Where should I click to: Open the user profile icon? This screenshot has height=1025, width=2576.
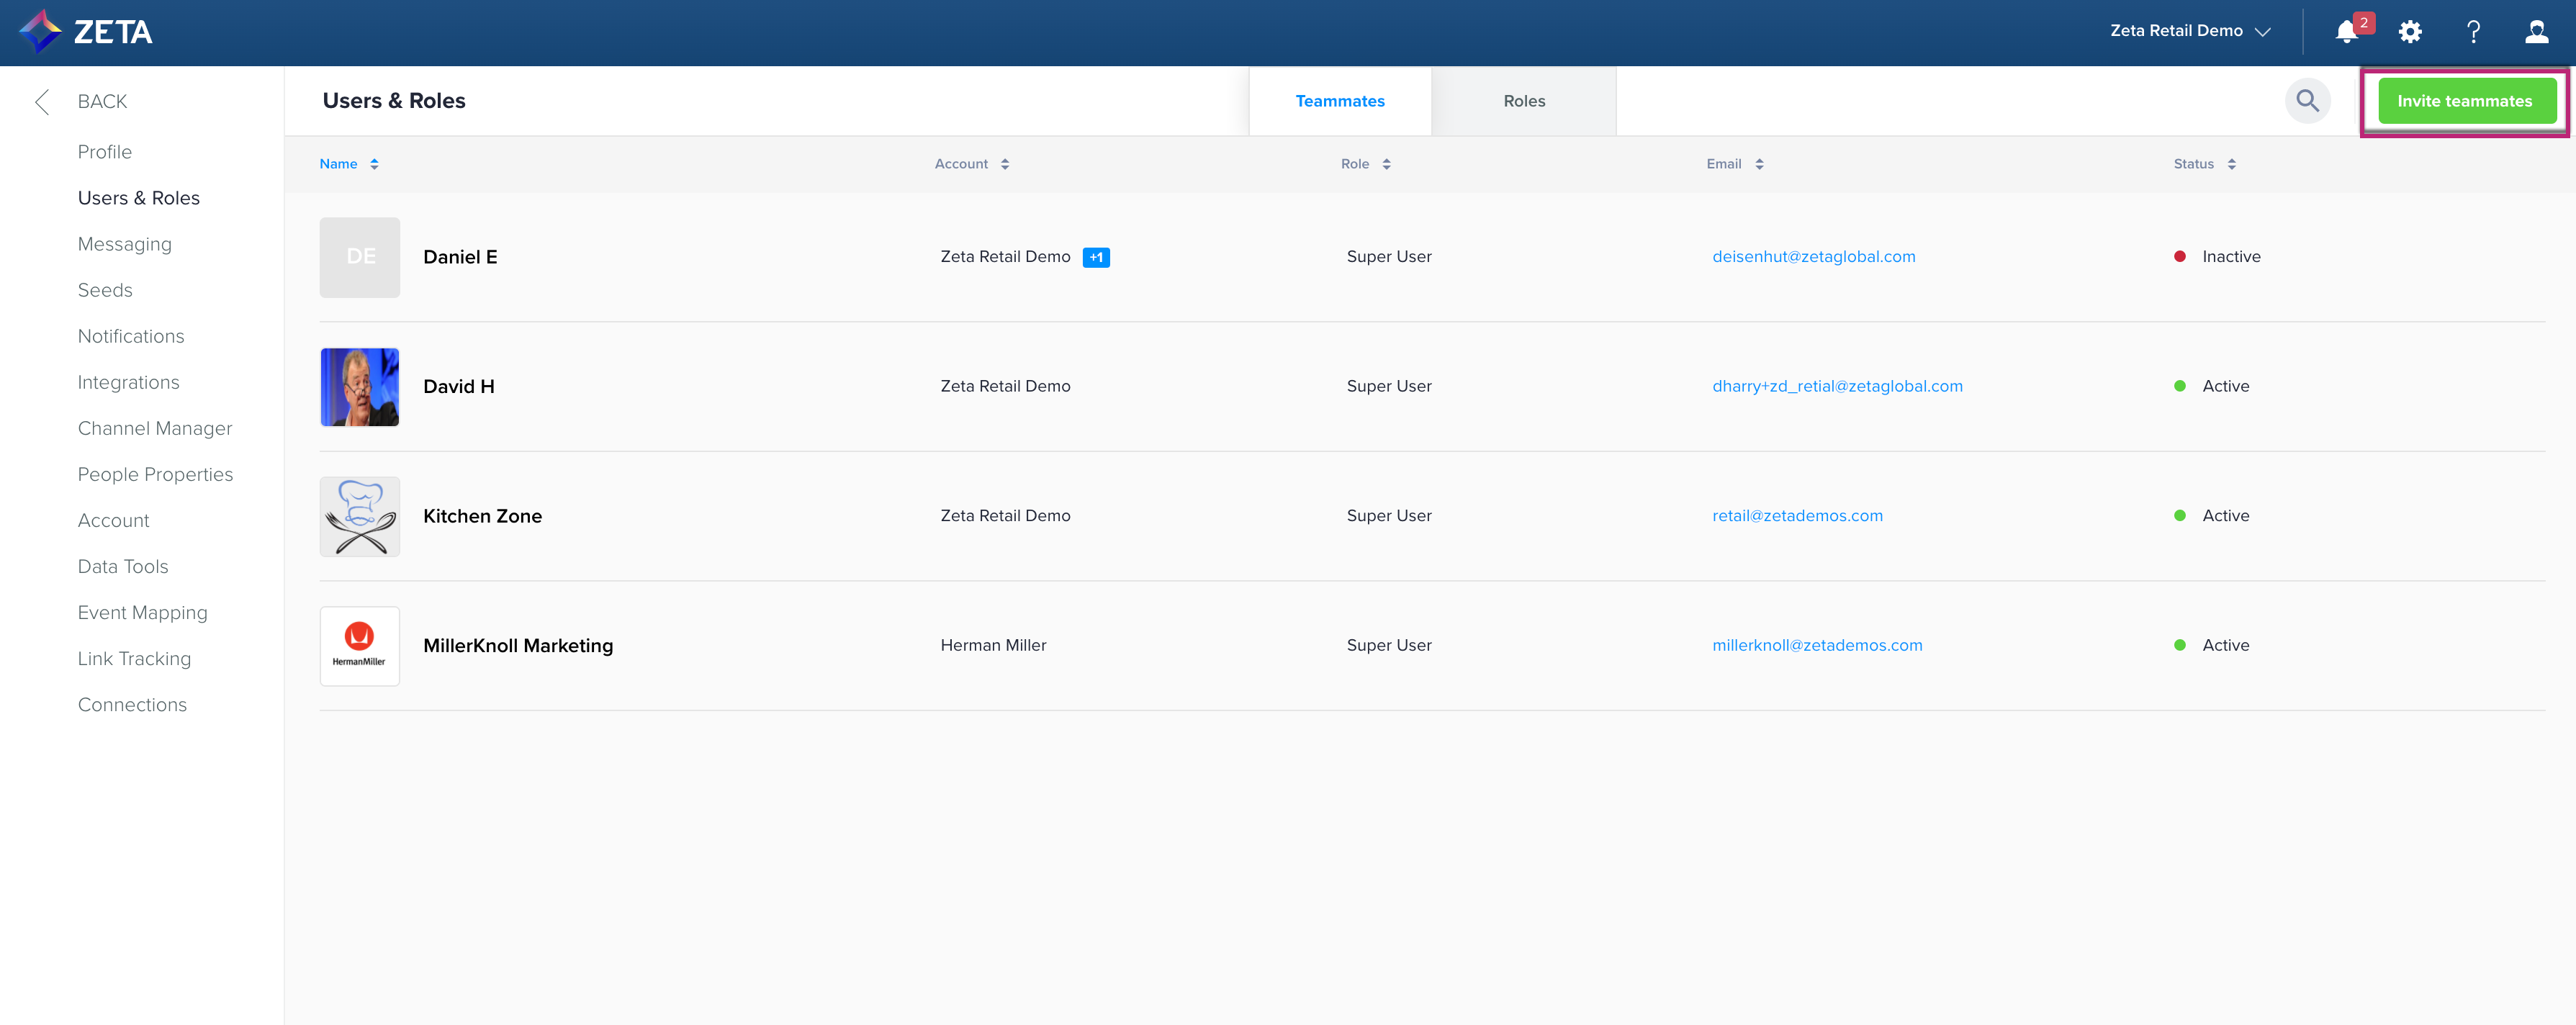click(2536, 32)
